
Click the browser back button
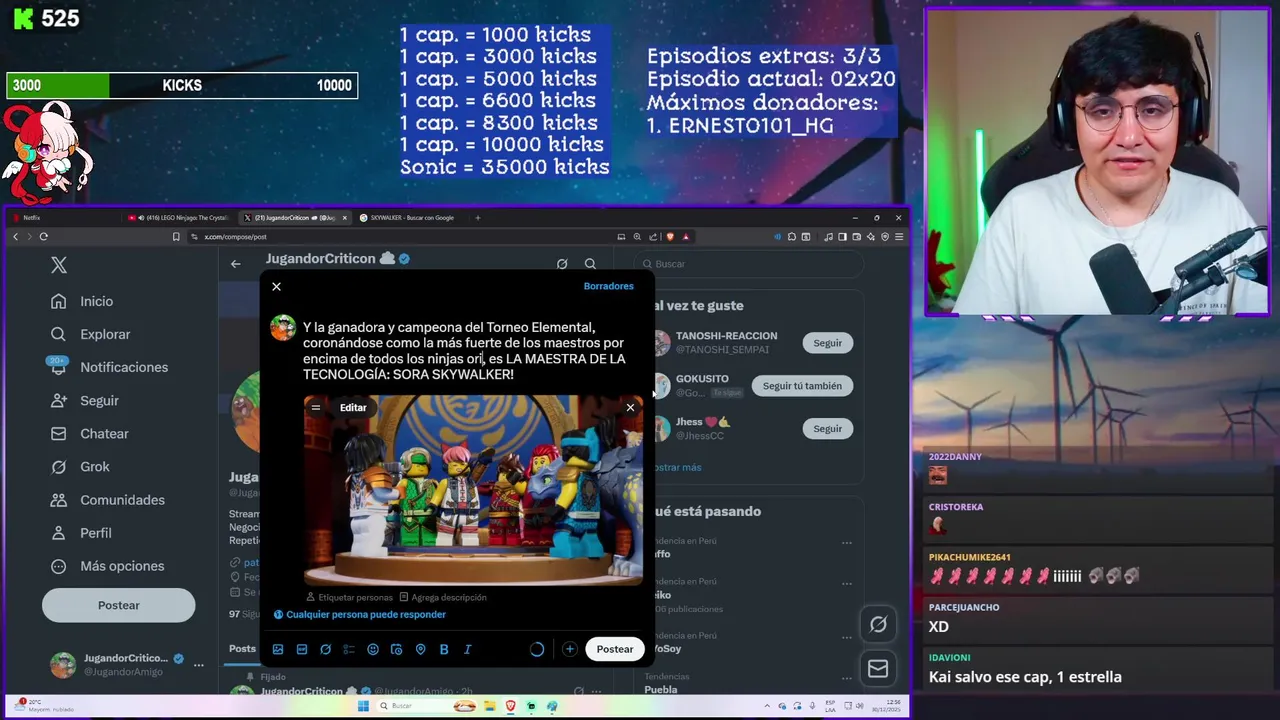pos(15,237)
